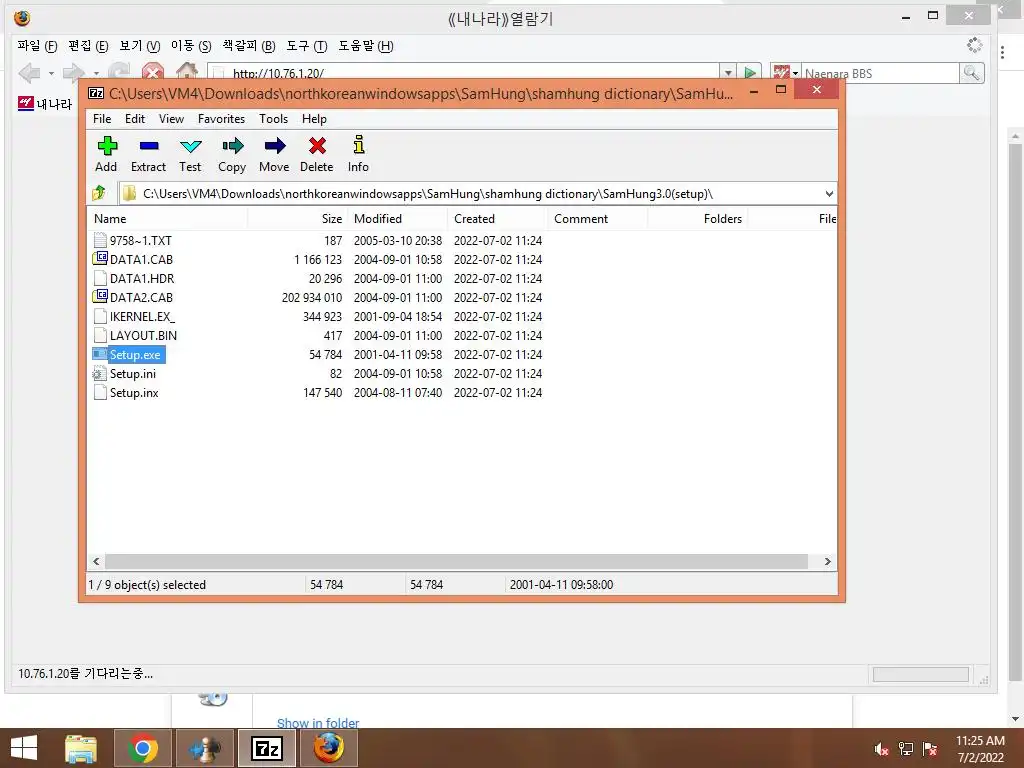Click the browser forward arrow

pyautogui.click(x=73, y=72)
